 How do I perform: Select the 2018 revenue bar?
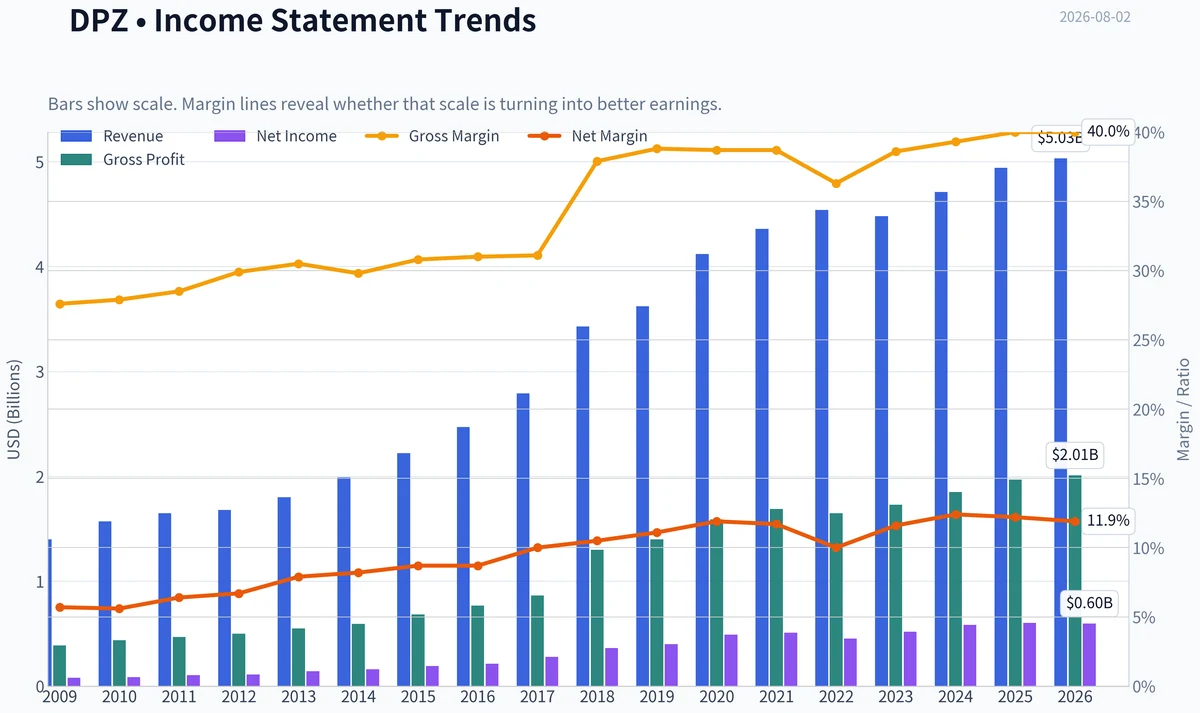[582, 506]
